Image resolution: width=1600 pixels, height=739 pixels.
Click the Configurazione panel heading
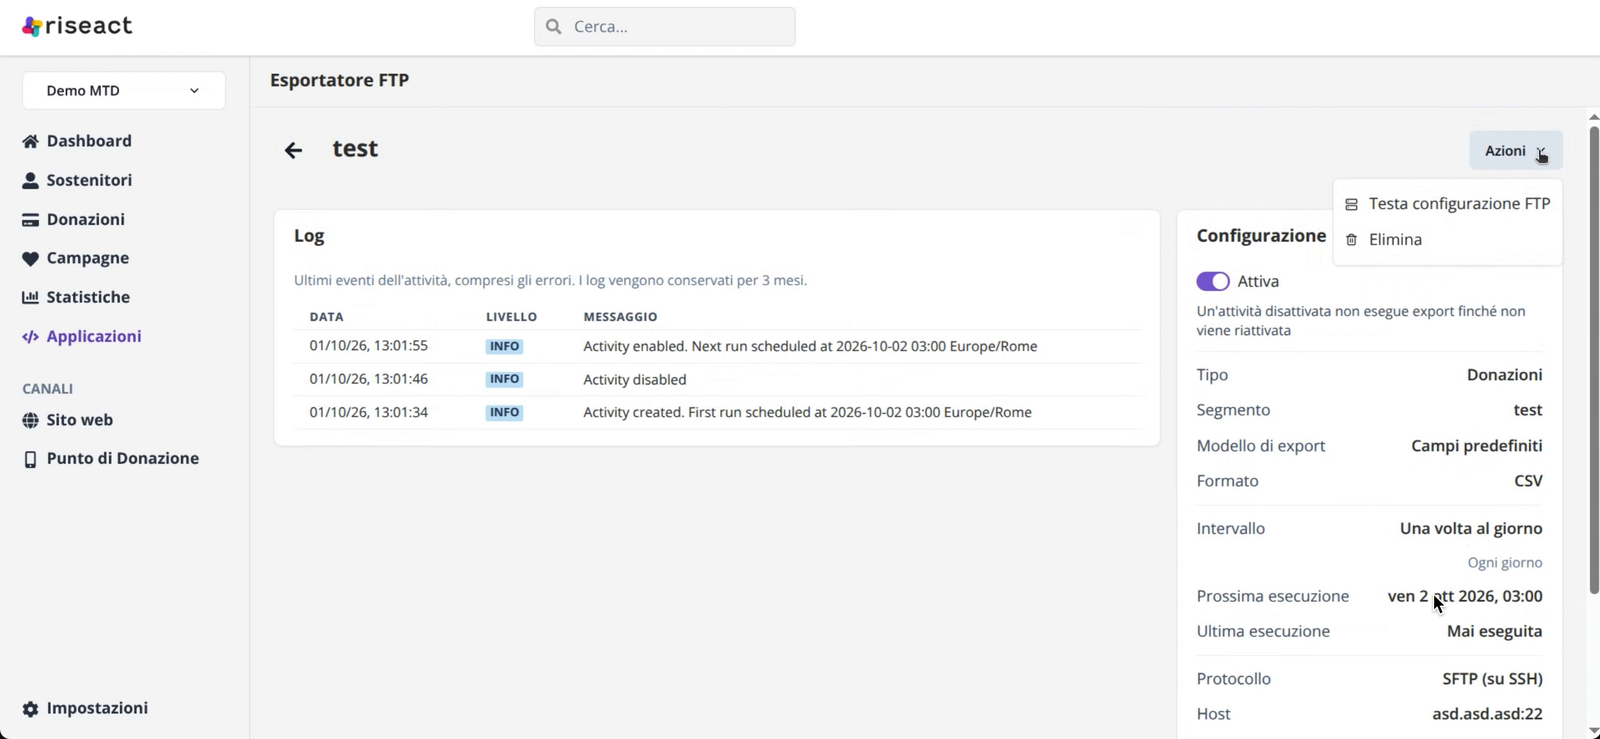(x=1261, y=236)
